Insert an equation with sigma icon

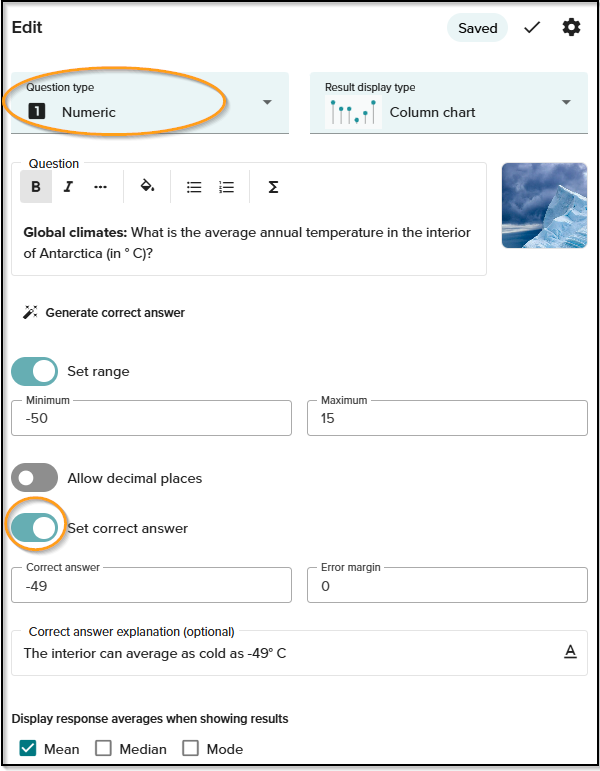pos(273,187)
